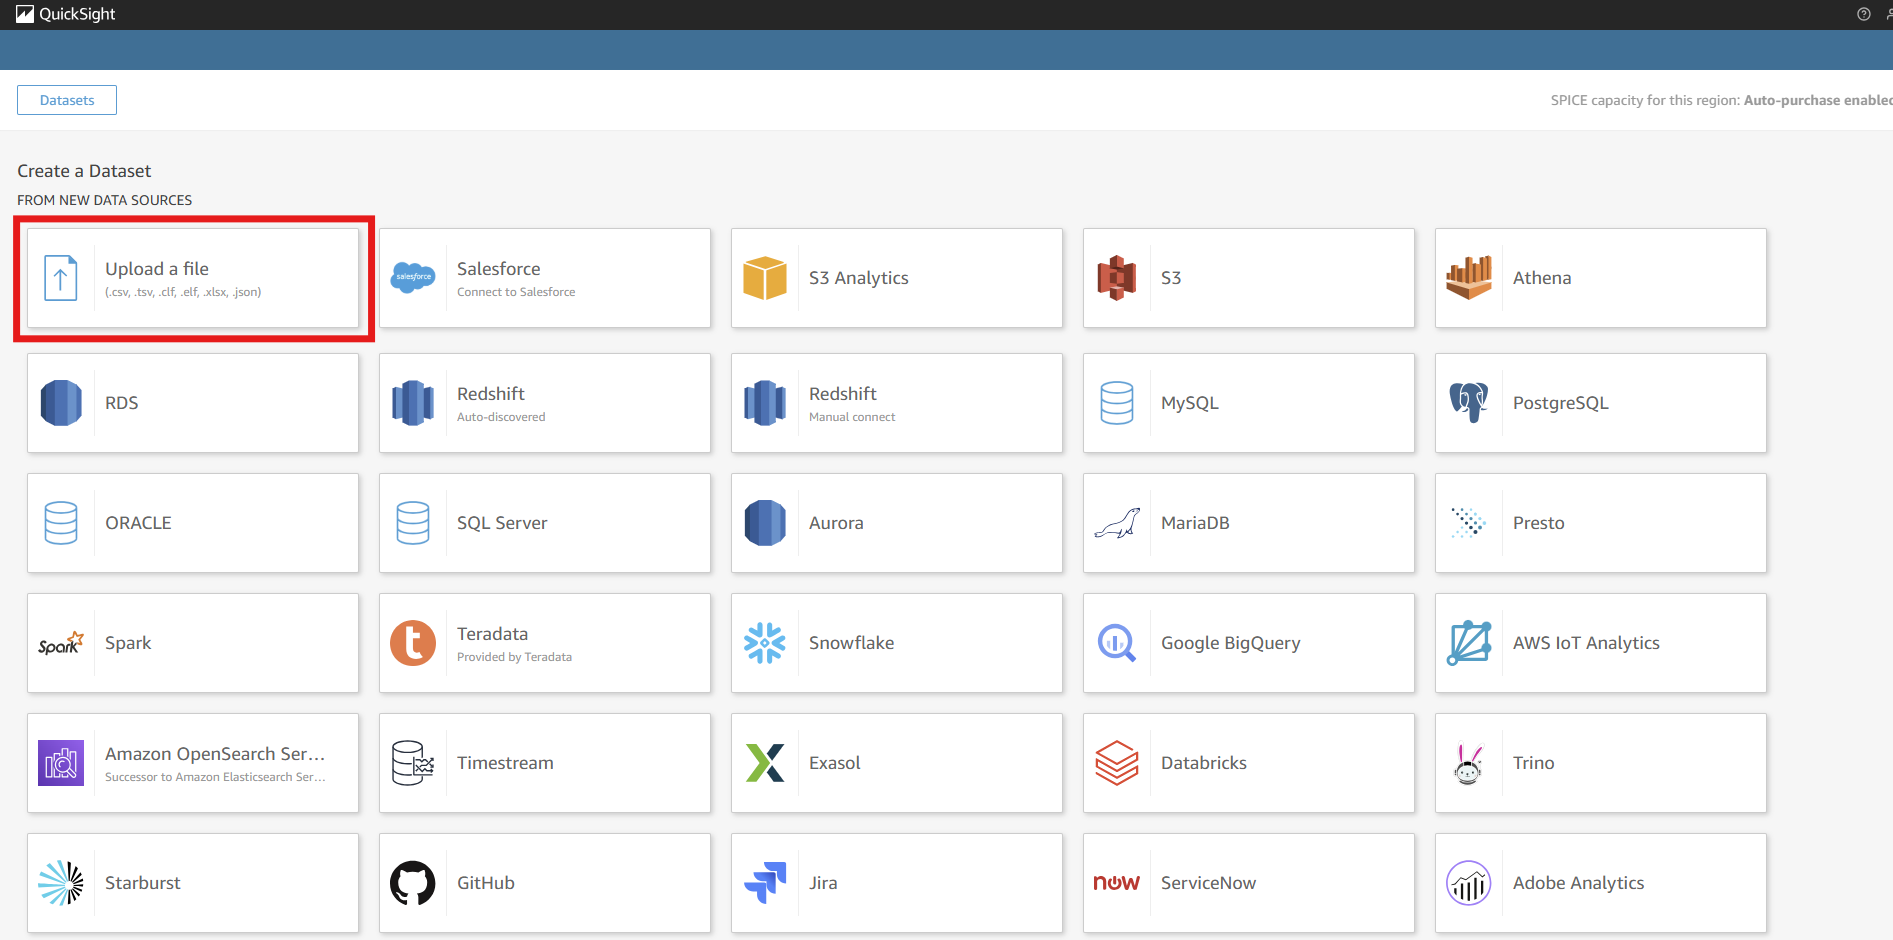This screenshot has width=1893, height=940.
Task: Select the SQL Server icon
Action: [413, 523]
